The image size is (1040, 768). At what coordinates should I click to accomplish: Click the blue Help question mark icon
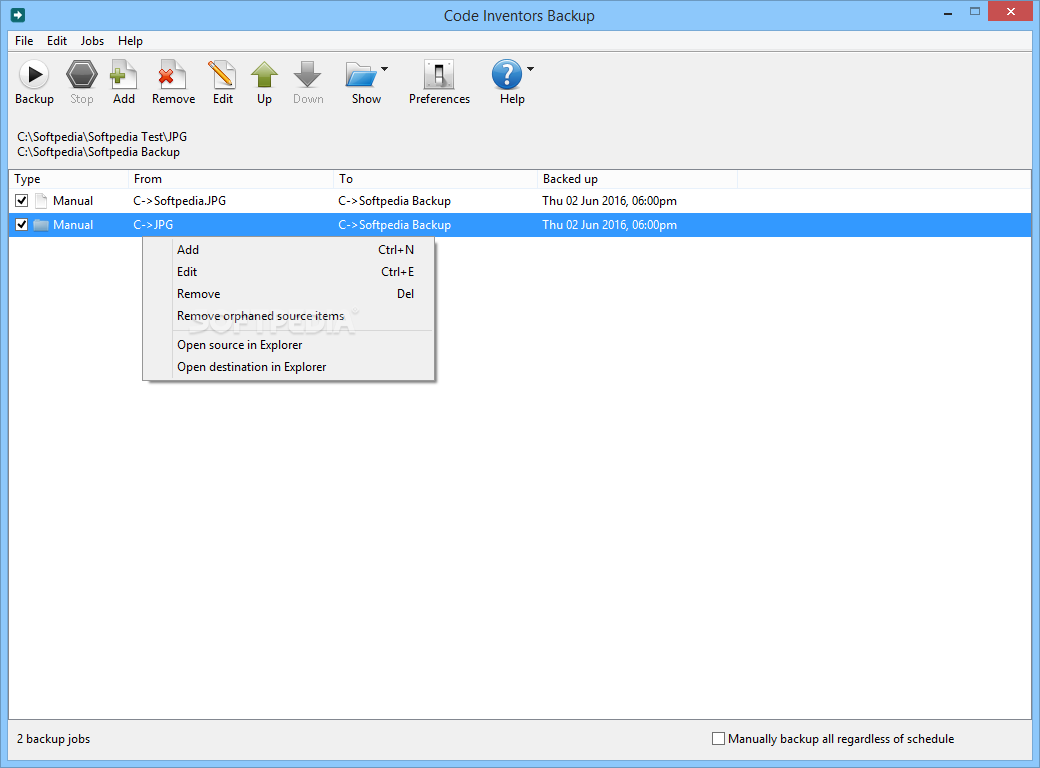point(507,74)
